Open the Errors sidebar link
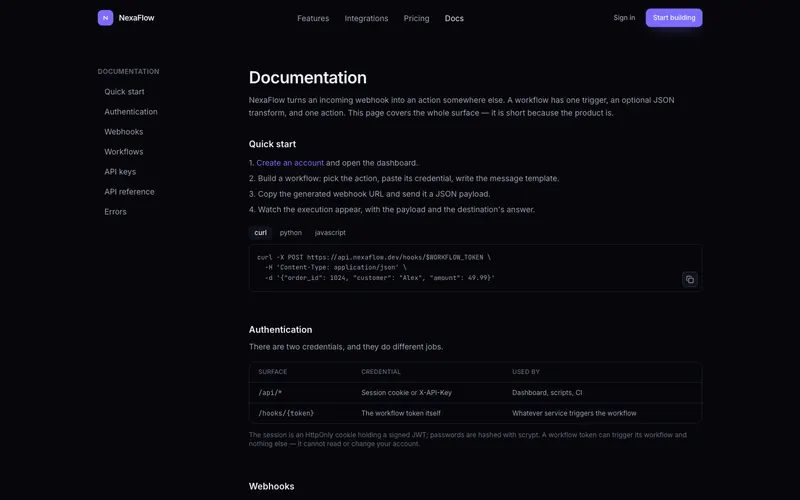800x500 pixels. 115,212
